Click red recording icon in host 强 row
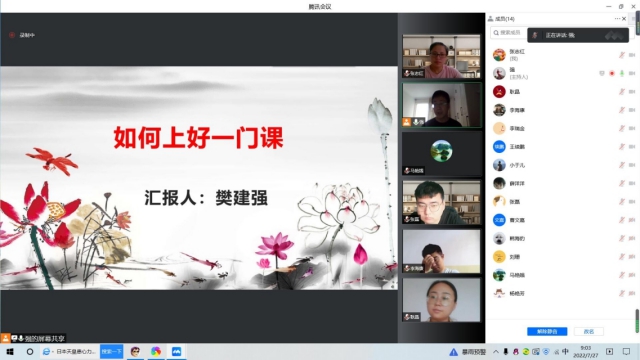 611,73
